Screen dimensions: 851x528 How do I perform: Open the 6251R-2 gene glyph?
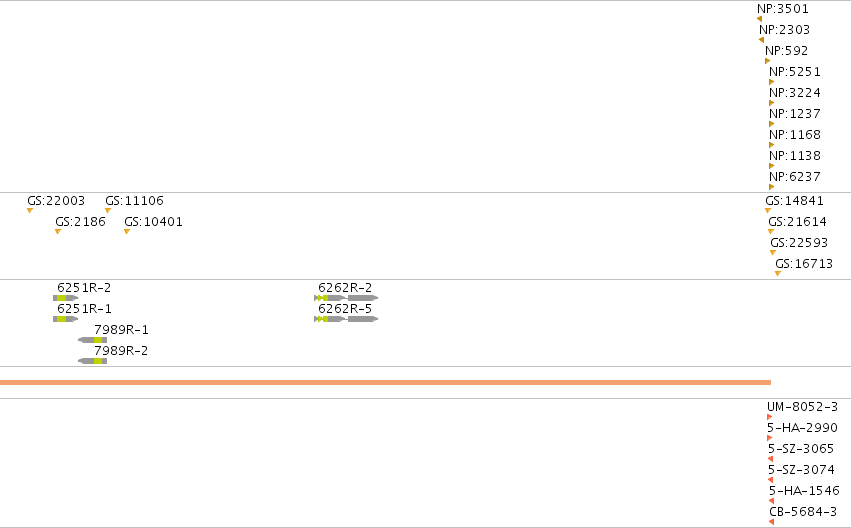click(66, 298)
